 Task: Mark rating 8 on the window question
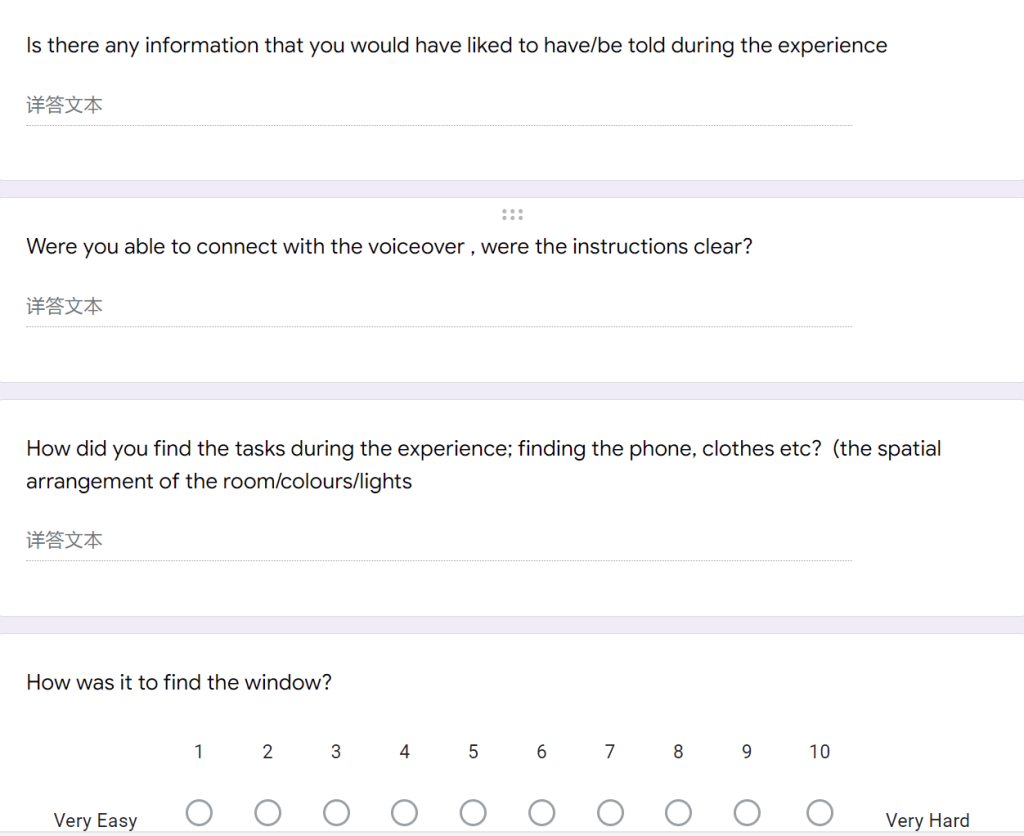(679, 813)
